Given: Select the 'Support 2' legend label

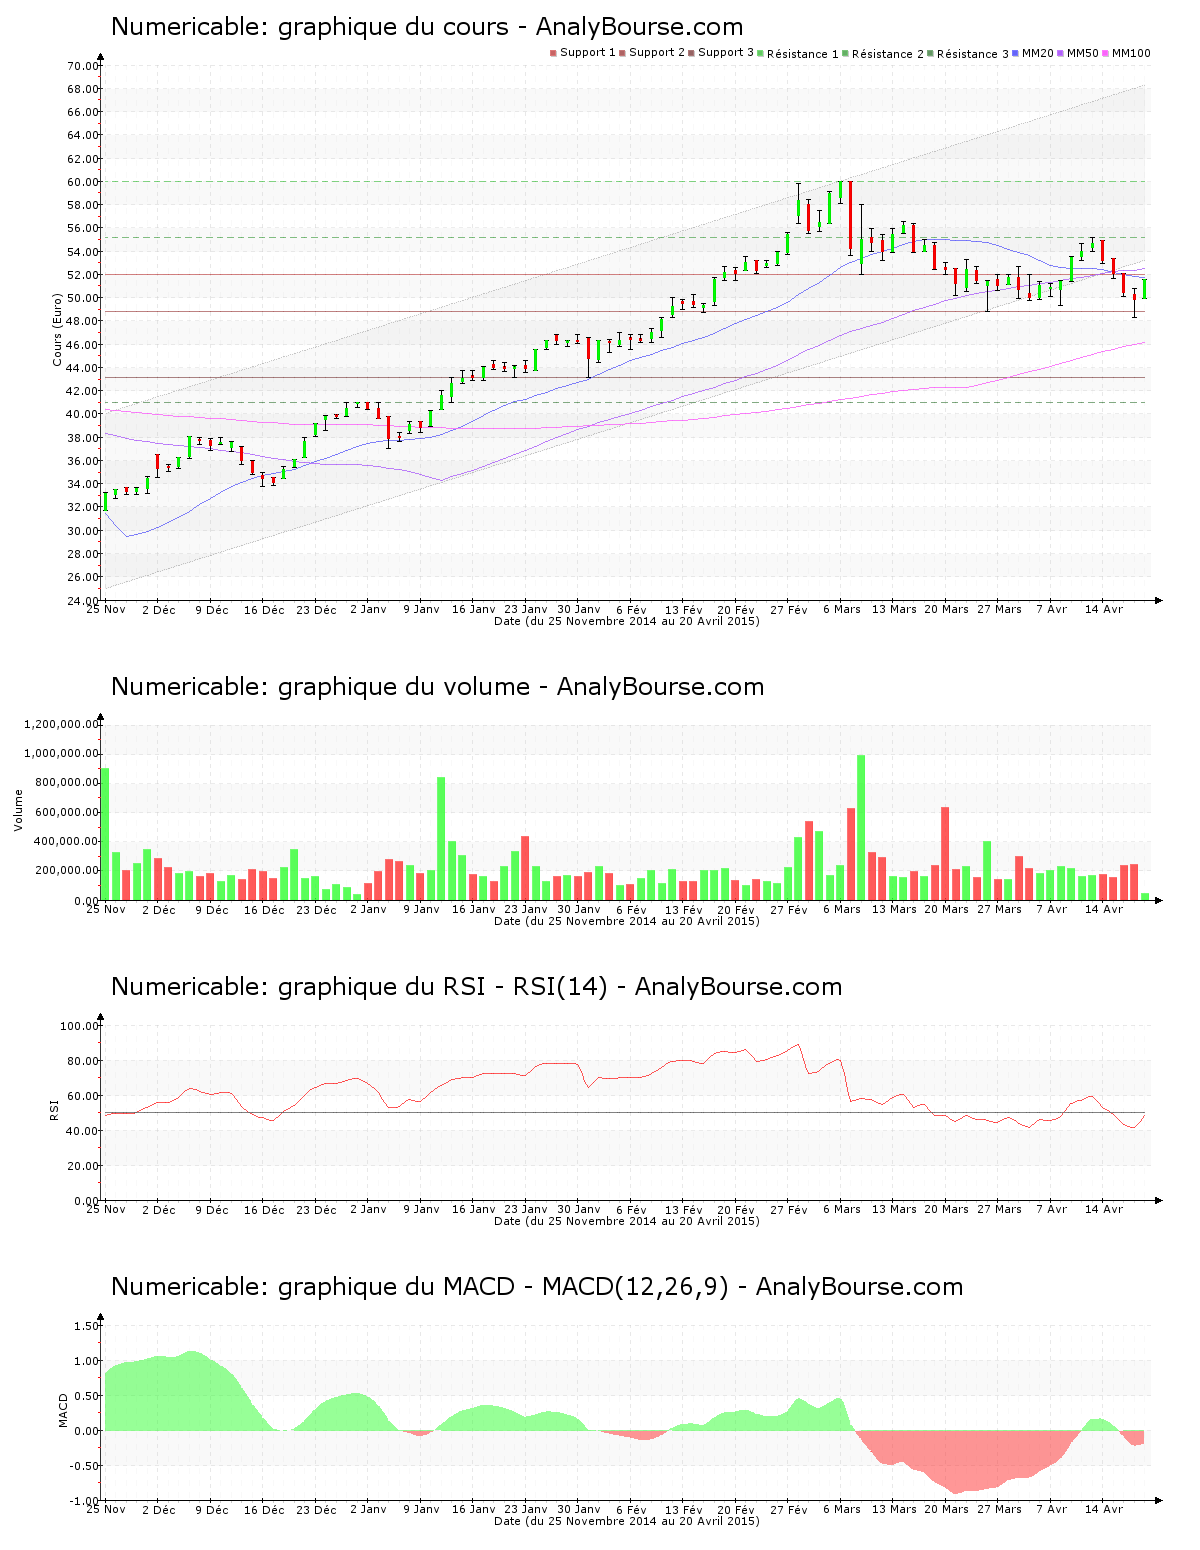Looking at the screenshot, I should (x=657, y=53).
